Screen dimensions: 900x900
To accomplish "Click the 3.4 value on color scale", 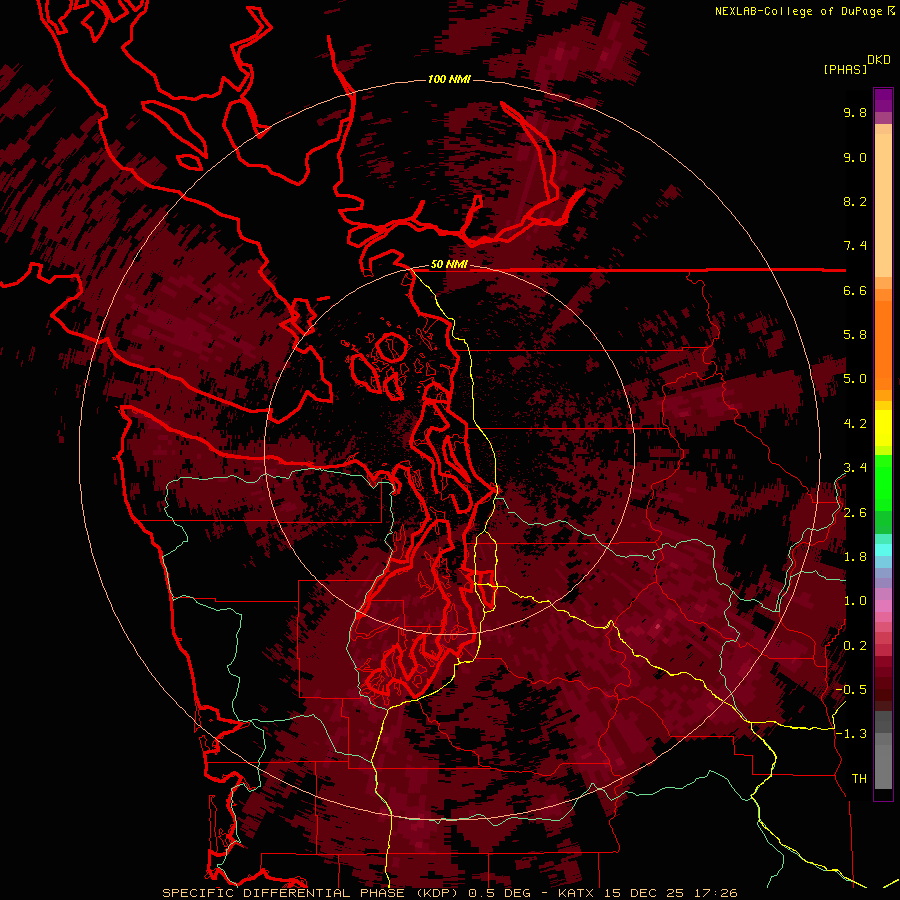I will pyautogui.click(x=855, y=468).
